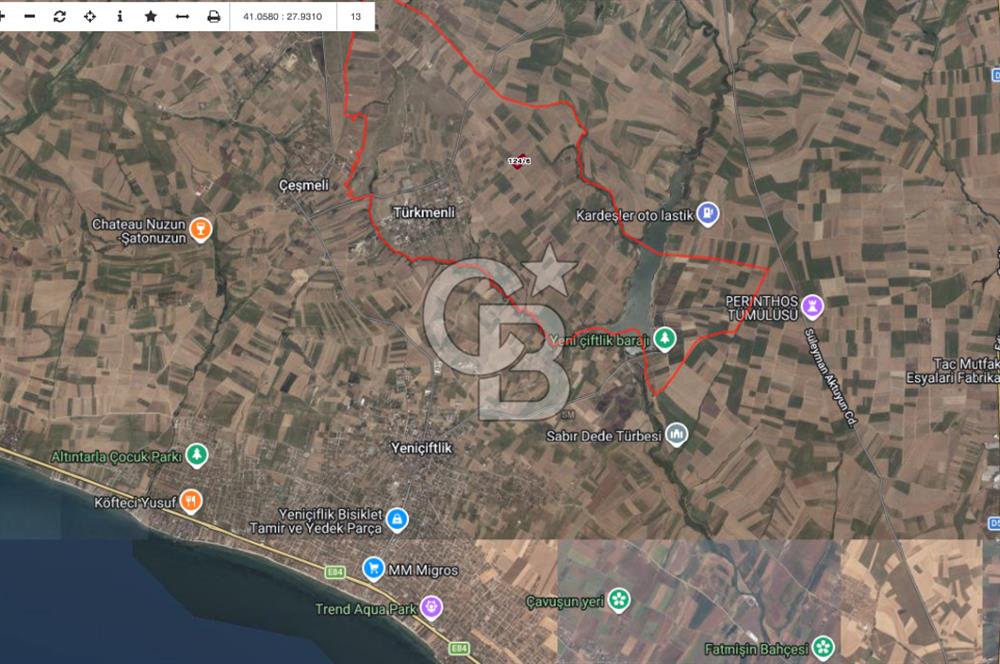Screen dimensions: 1000x664
Task: Click the Tac Mutfak Eşyaları Fabrika label
Action: tap(953, 371)
